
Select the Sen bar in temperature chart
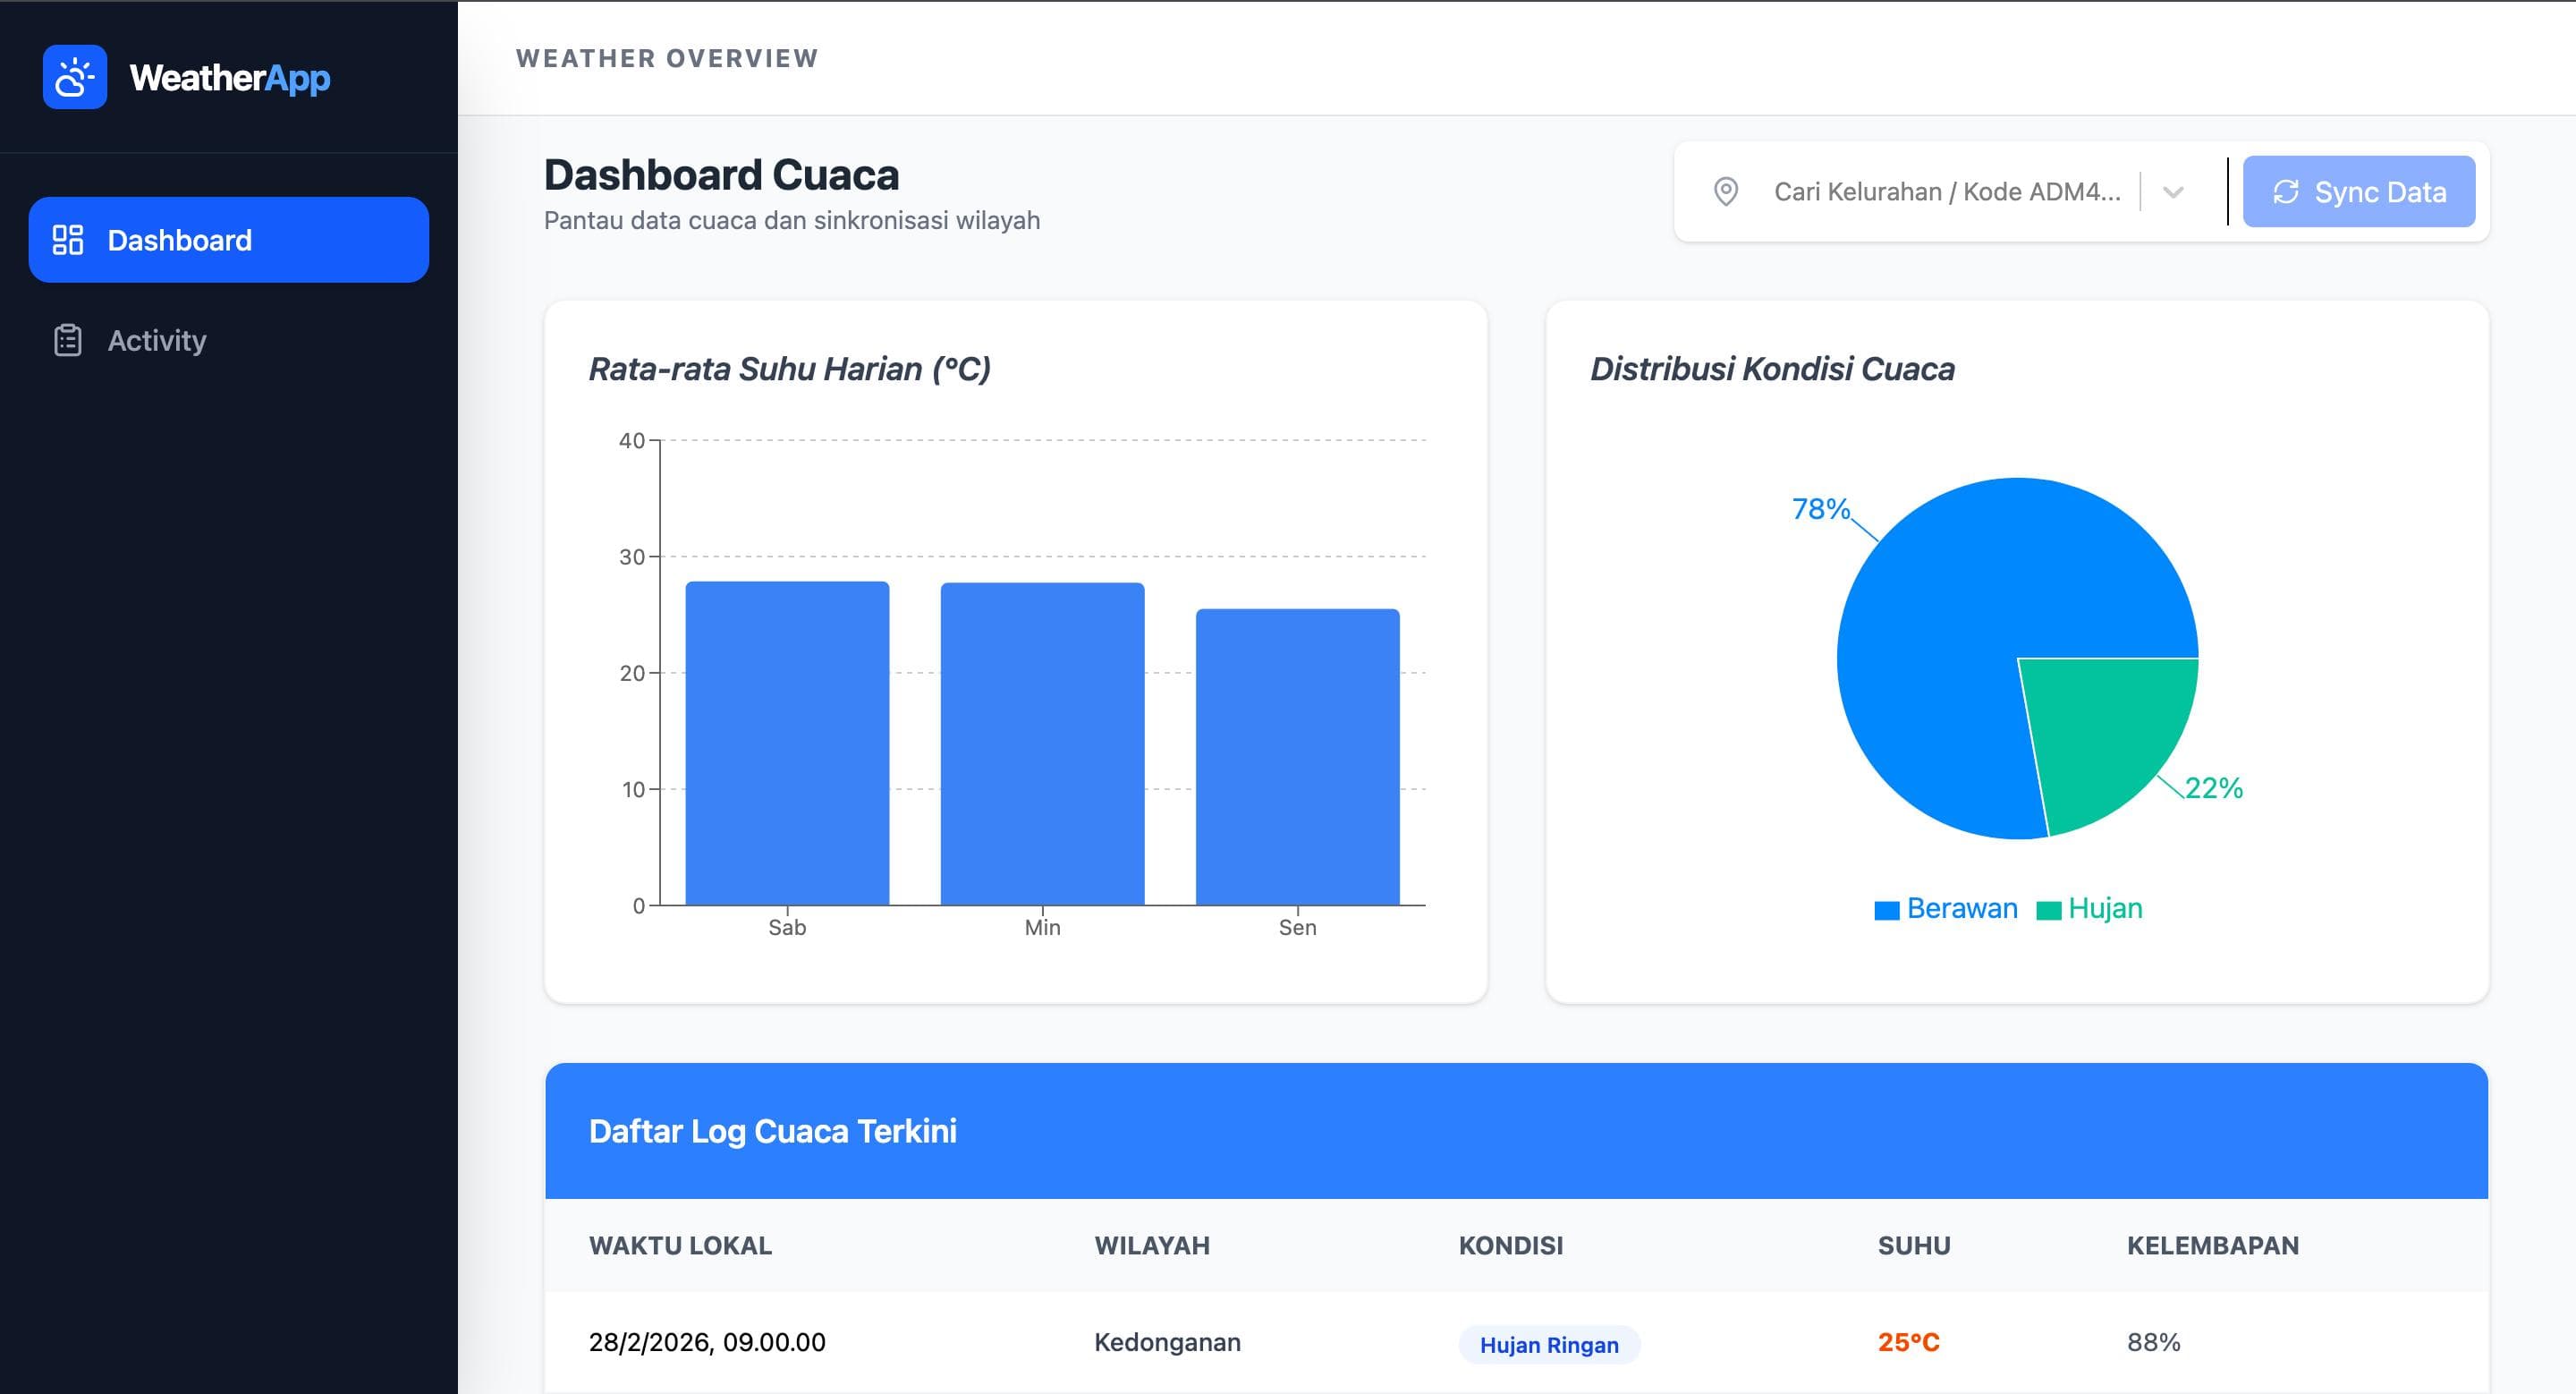coord(1297,756)
